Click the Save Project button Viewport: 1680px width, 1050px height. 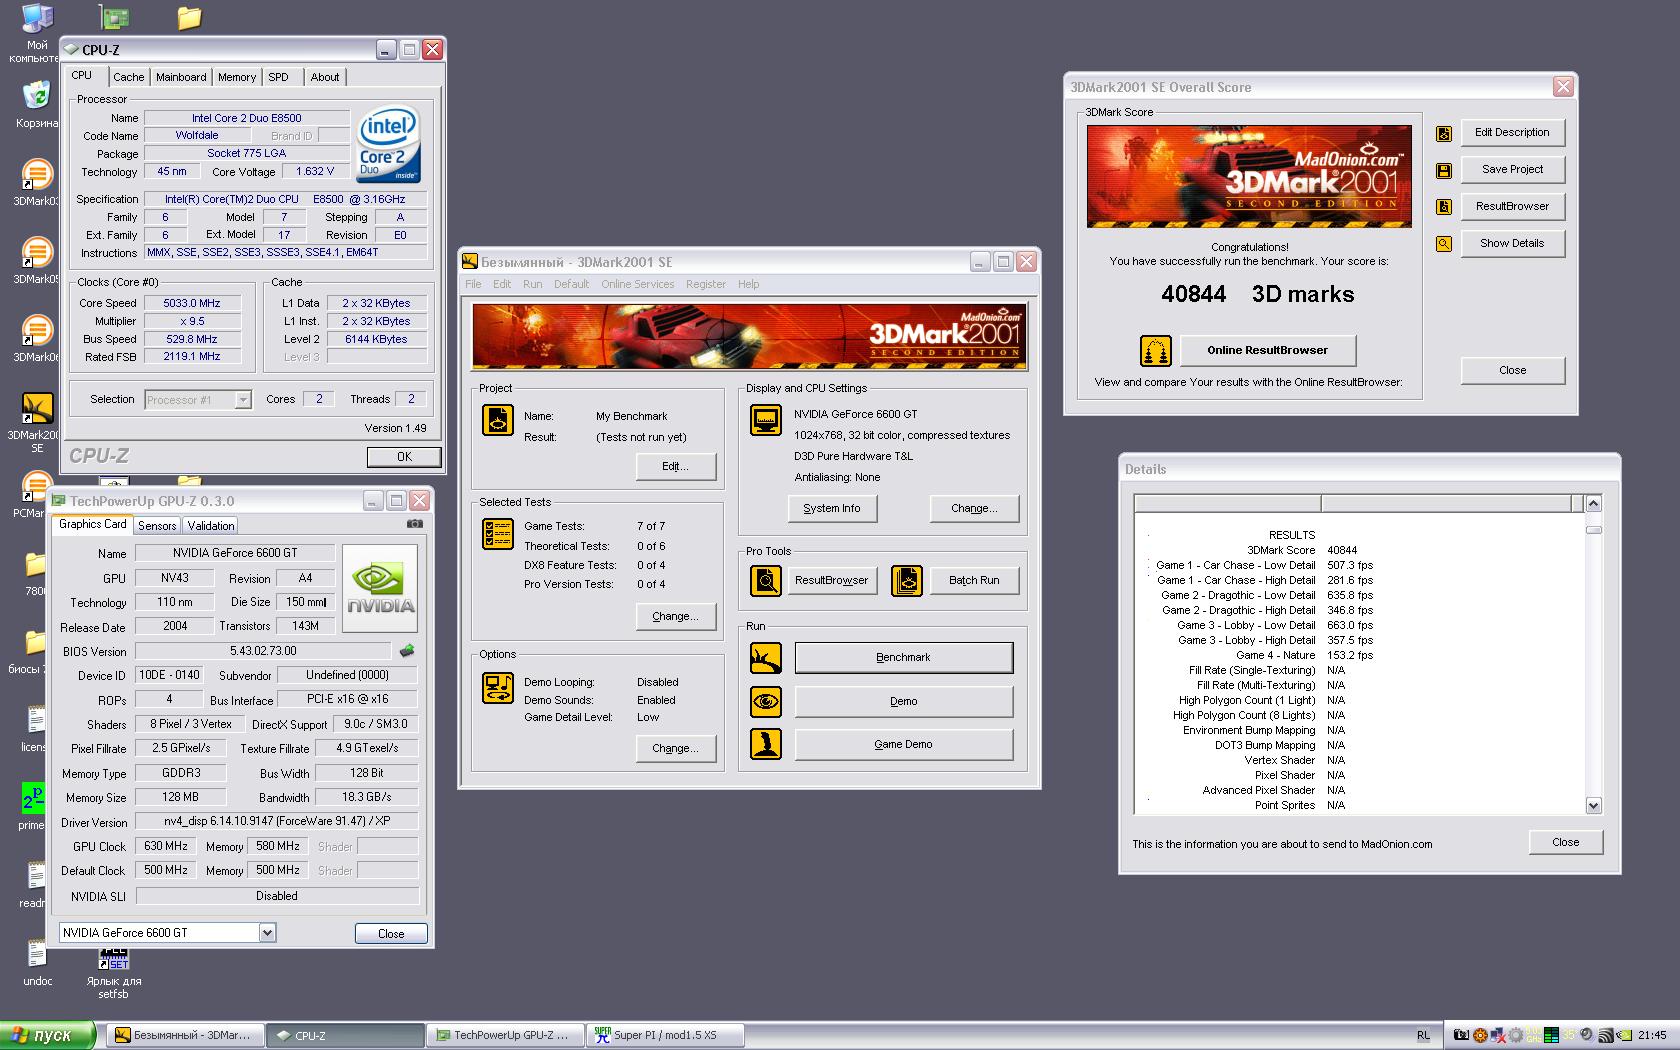point(1512,170)
